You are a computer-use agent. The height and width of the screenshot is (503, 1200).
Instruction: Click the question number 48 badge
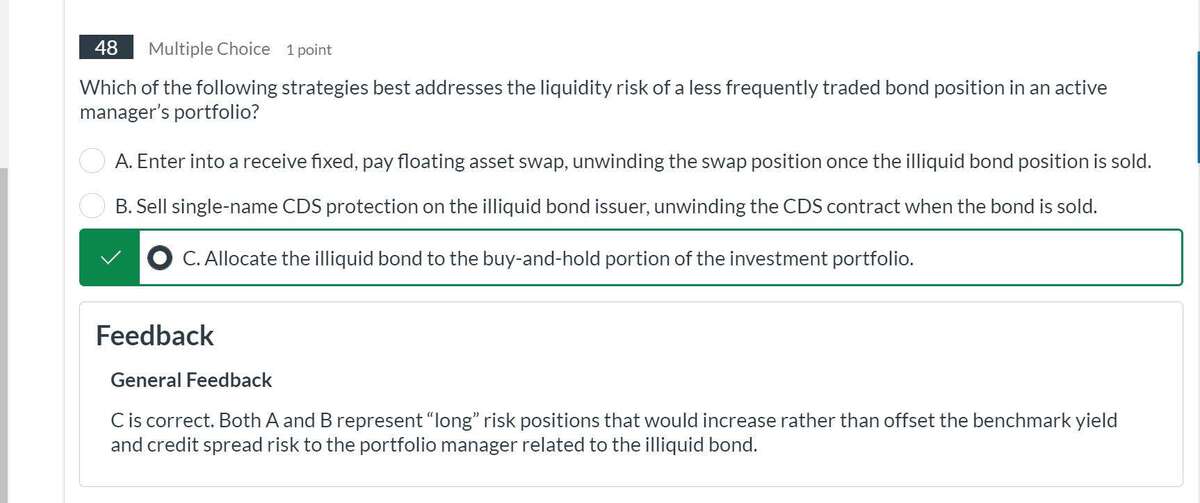(106, 48)
